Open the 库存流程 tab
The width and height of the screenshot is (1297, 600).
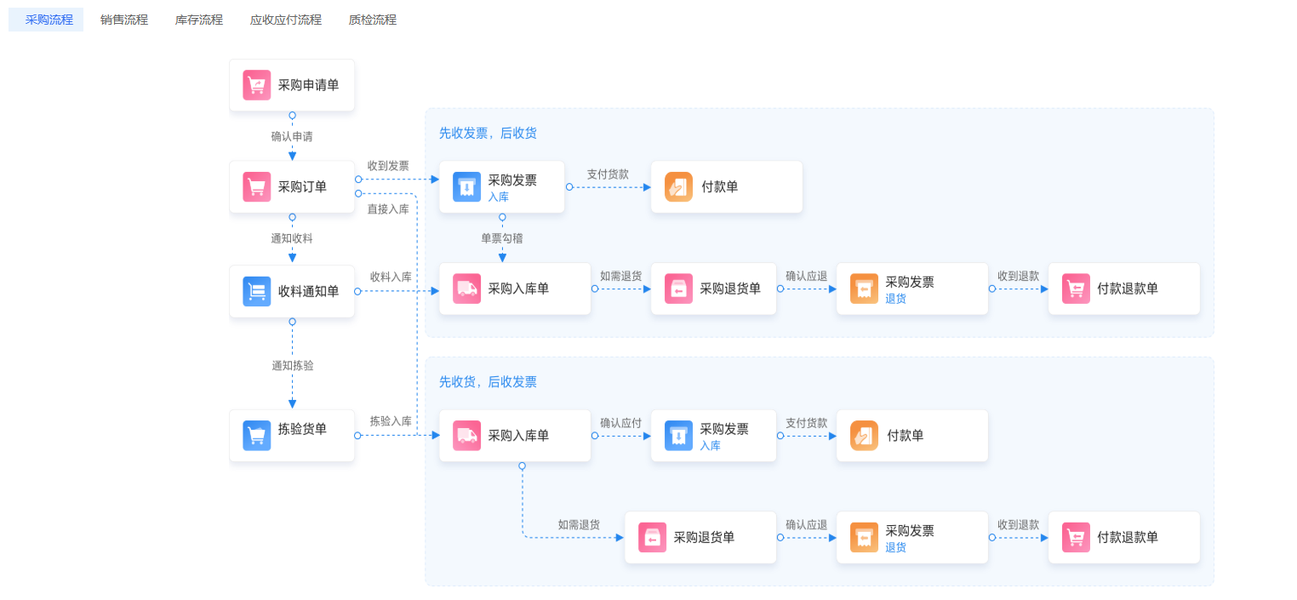[x=199, y=20]
